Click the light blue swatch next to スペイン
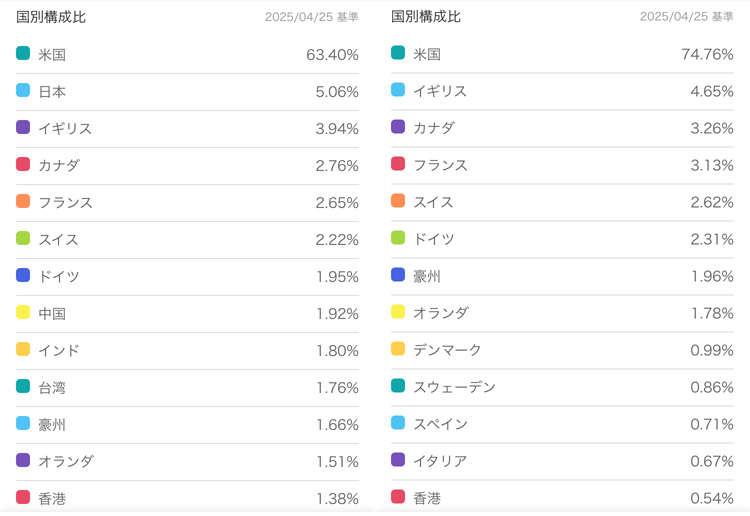This screenshot has height=516, width=750. tap(398, 423)
